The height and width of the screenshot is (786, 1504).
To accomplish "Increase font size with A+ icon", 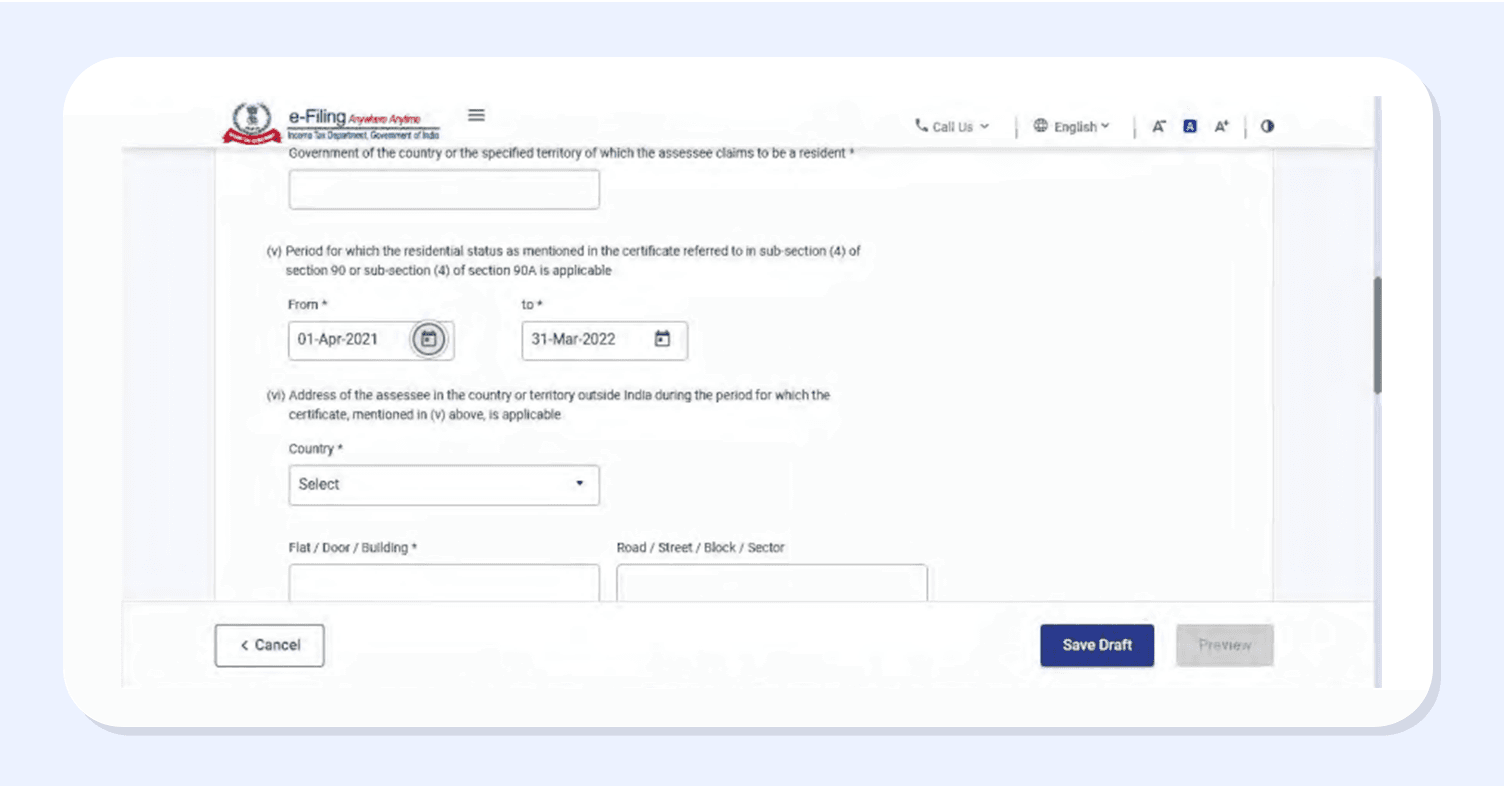I will (1221, 127).
